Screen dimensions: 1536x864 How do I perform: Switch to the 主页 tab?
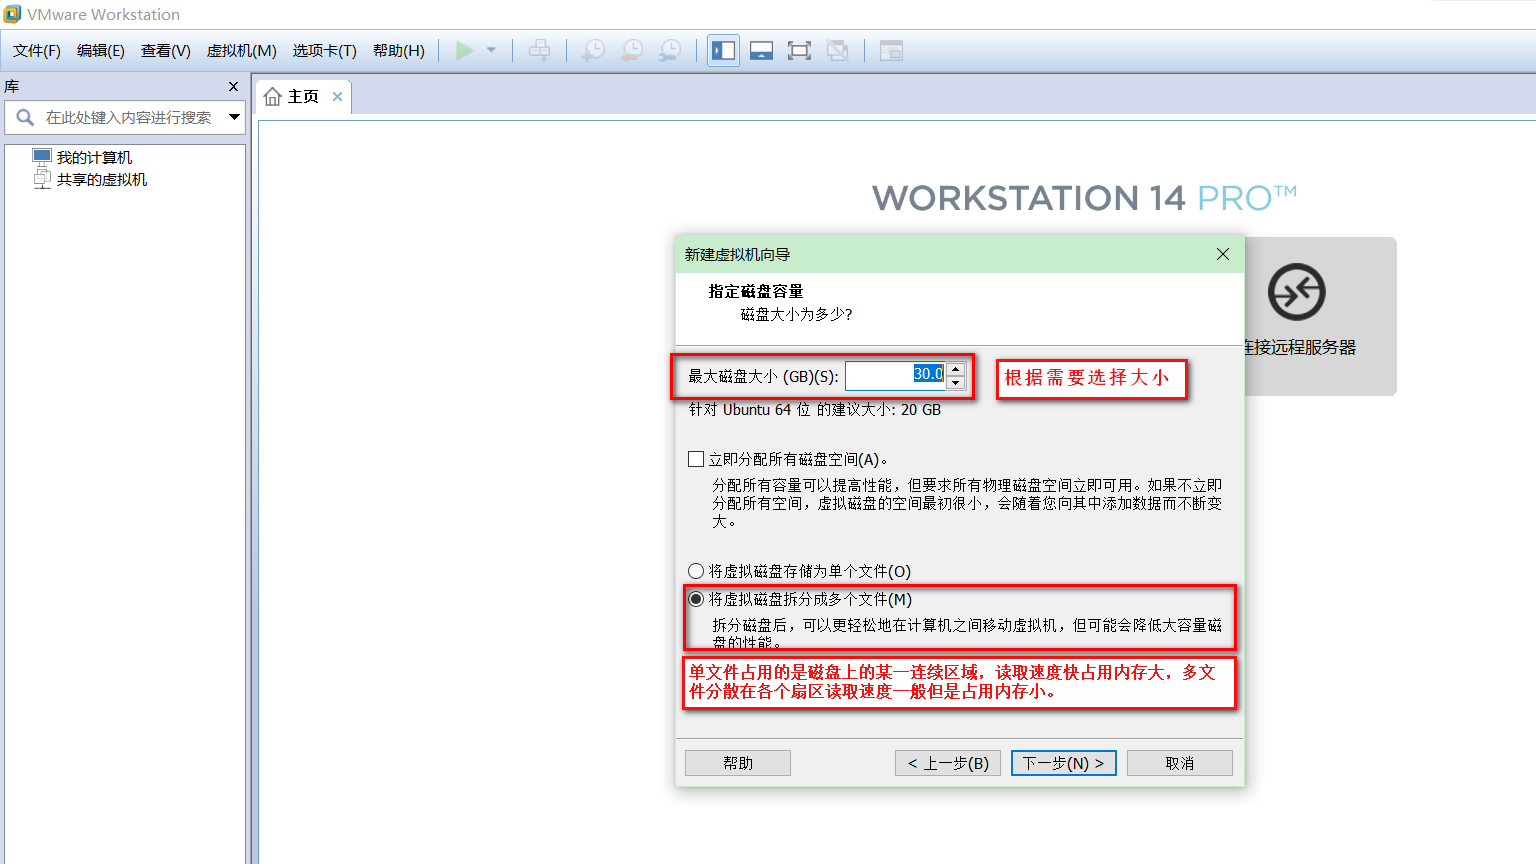(x=298, y=96)
